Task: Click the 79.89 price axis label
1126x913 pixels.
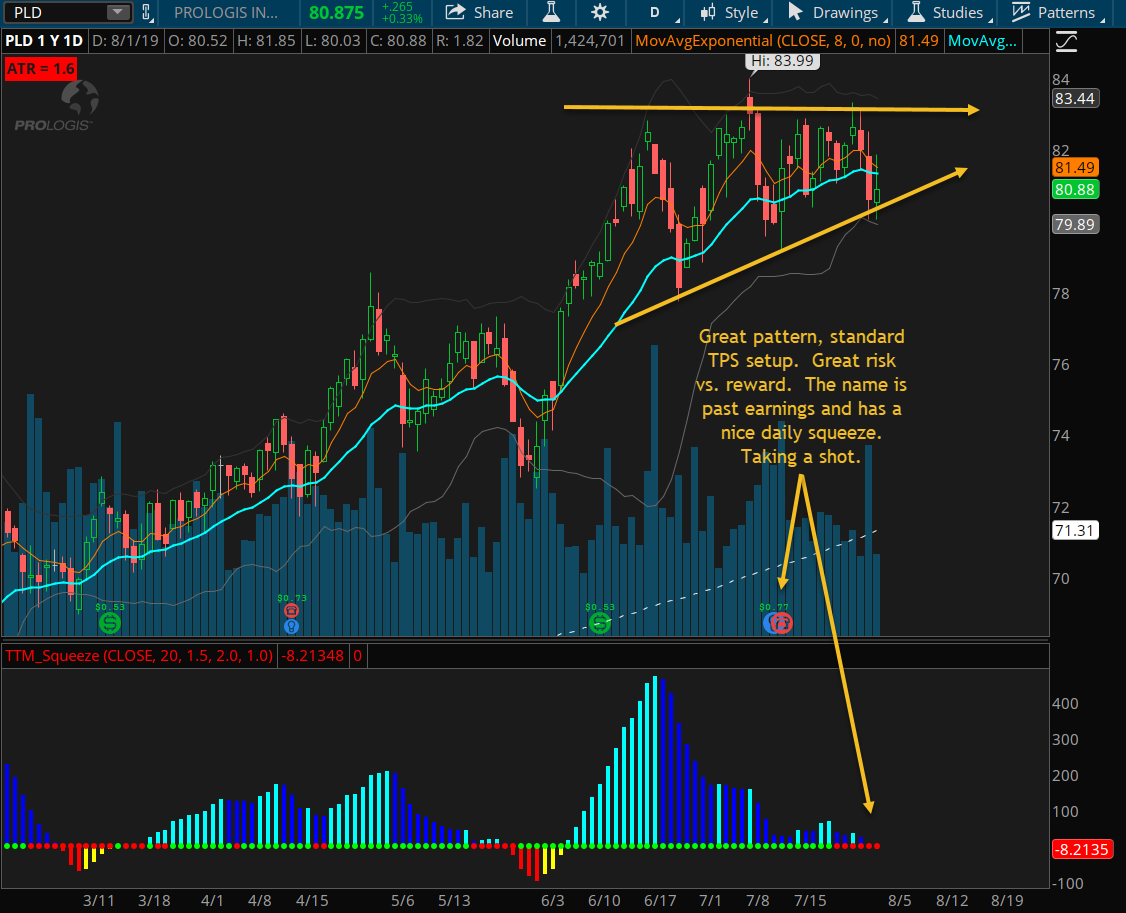Action: point(1074,224)
